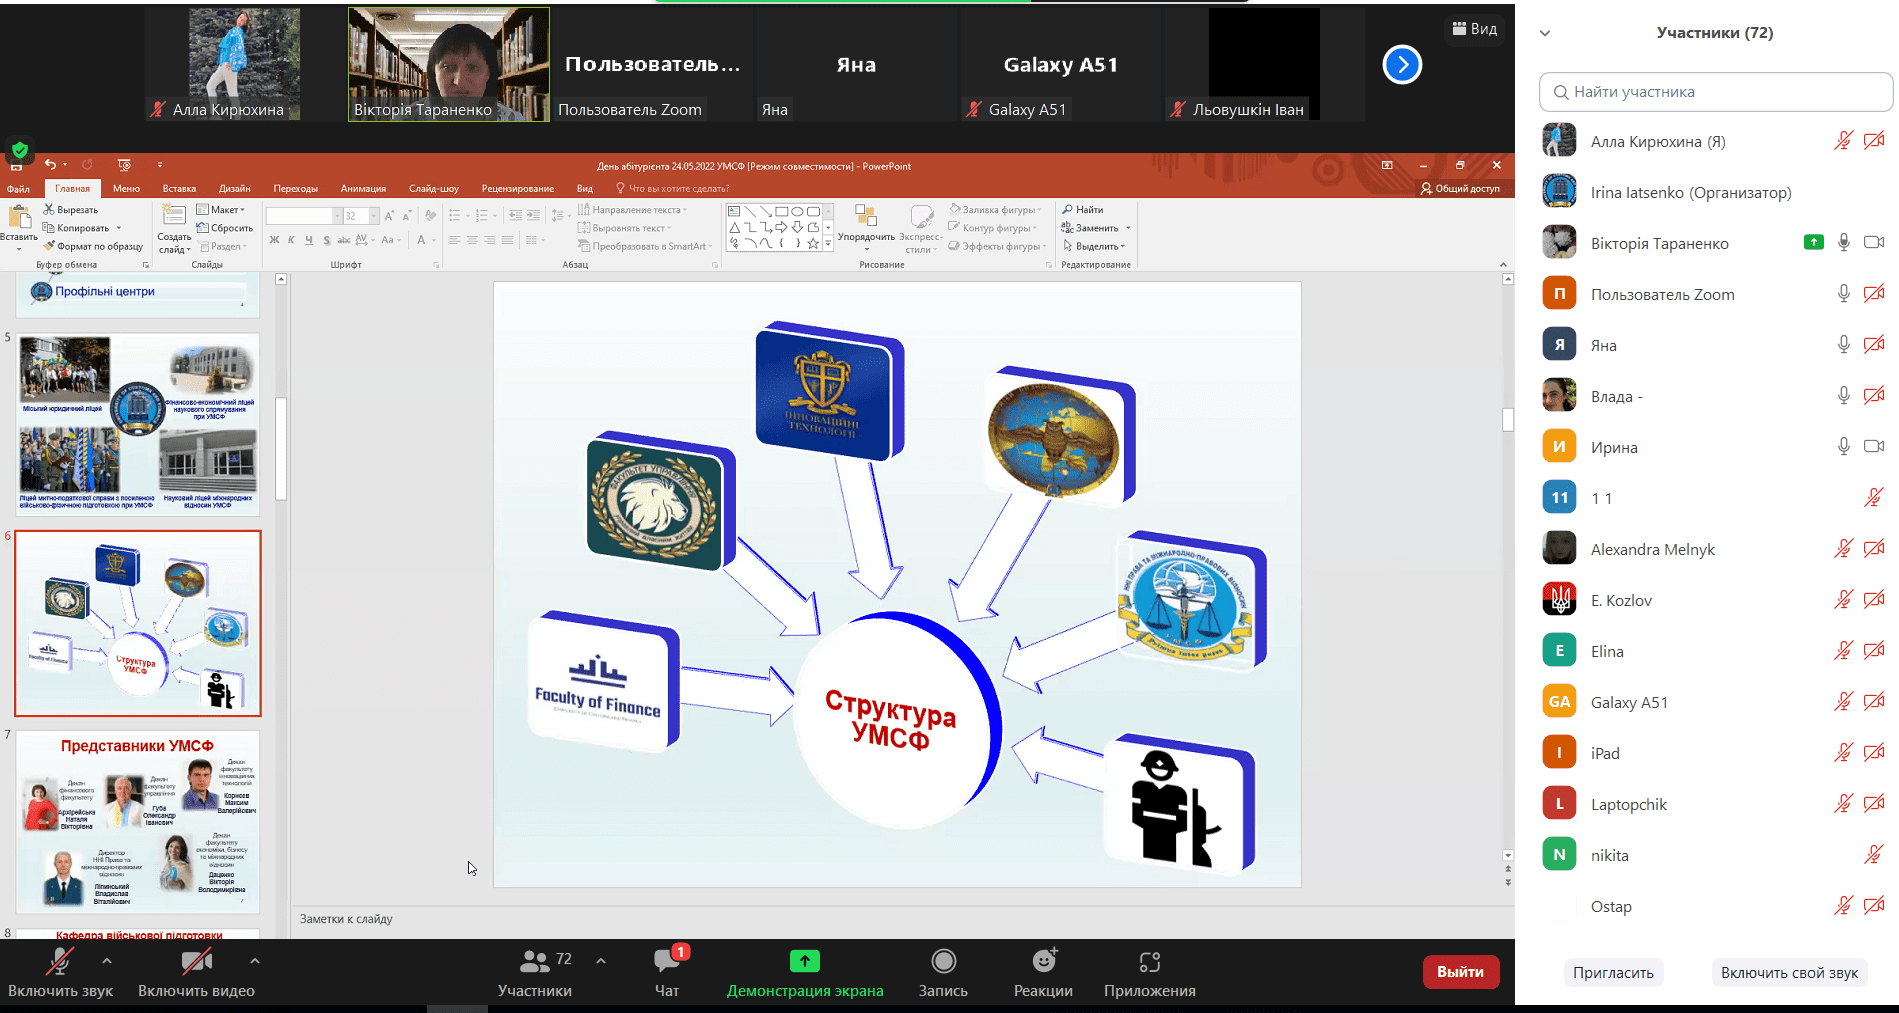Toggle Italic formatting button
This screenshot has width=1899, height=1013.
(x=291, y=240)
